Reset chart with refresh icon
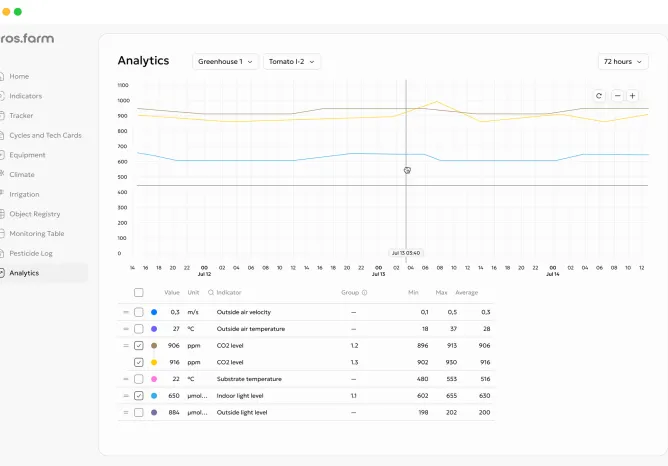668x466 pixels. pos(599,96)
